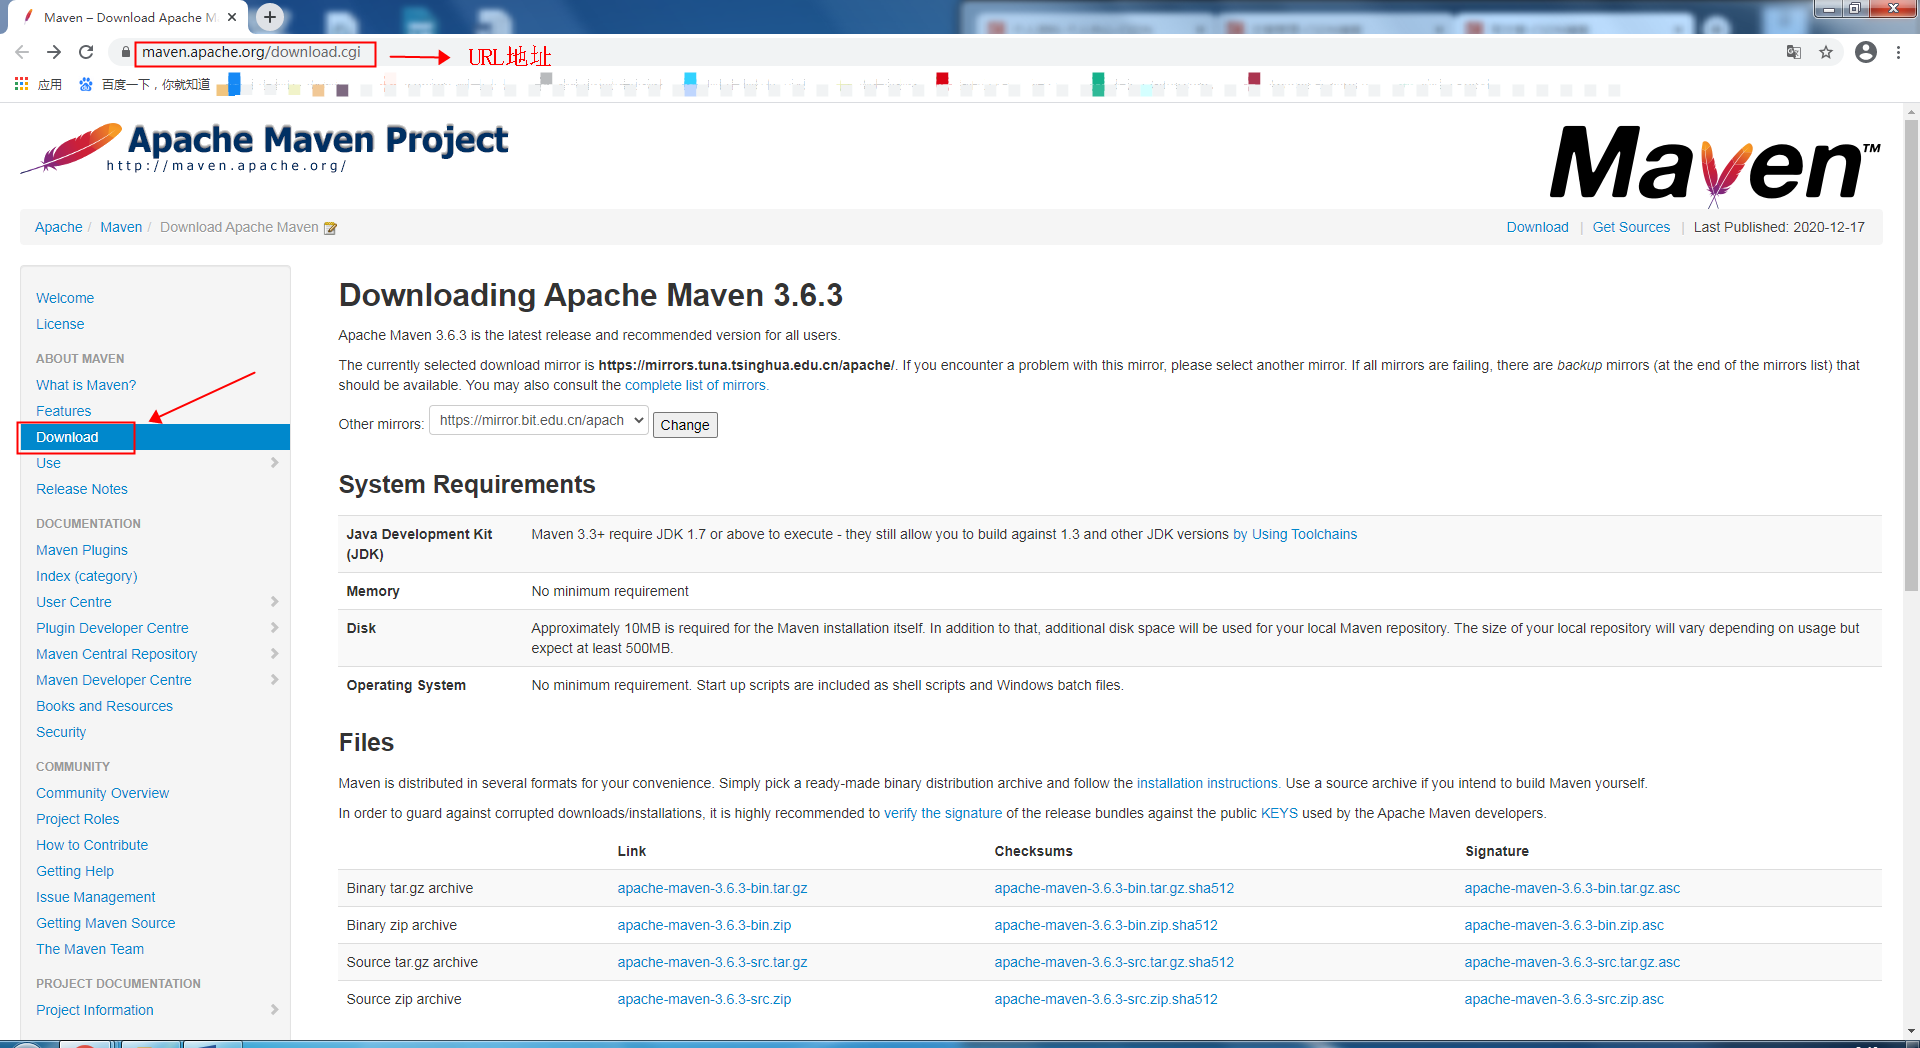The height and width of the screenshot is (1048, 1920).
Task: Open Index (category) link
Action: pyautogui.click(x=87, y=576)
